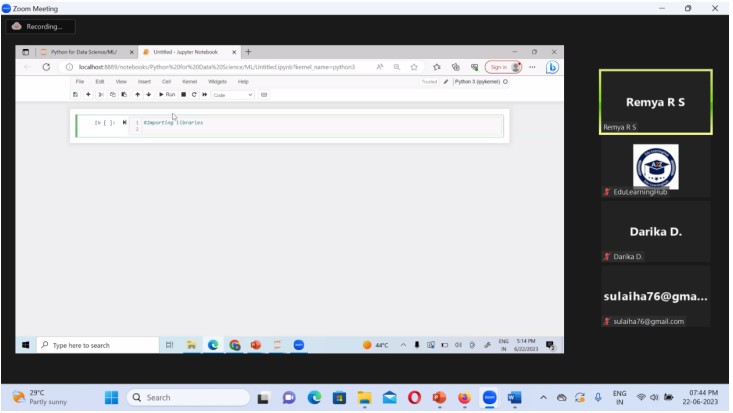Screen dimensions: 733x413
Task: Click the Jupyter save notebook icon
Action: [x=75, y=94]
